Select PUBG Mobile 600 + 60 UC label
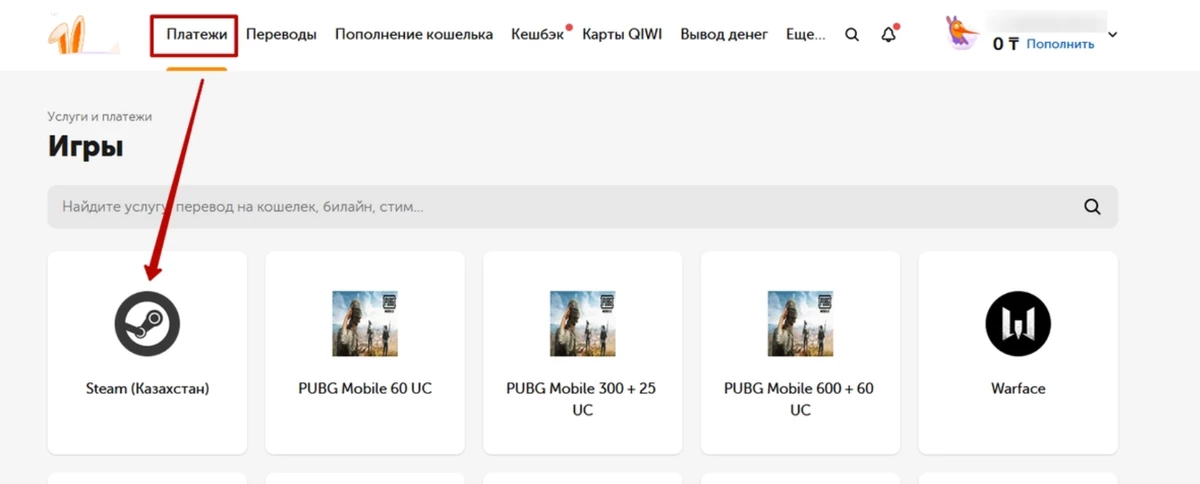Screen dimensions: 1200x484 pyautogui.click(x=800, y=399)
